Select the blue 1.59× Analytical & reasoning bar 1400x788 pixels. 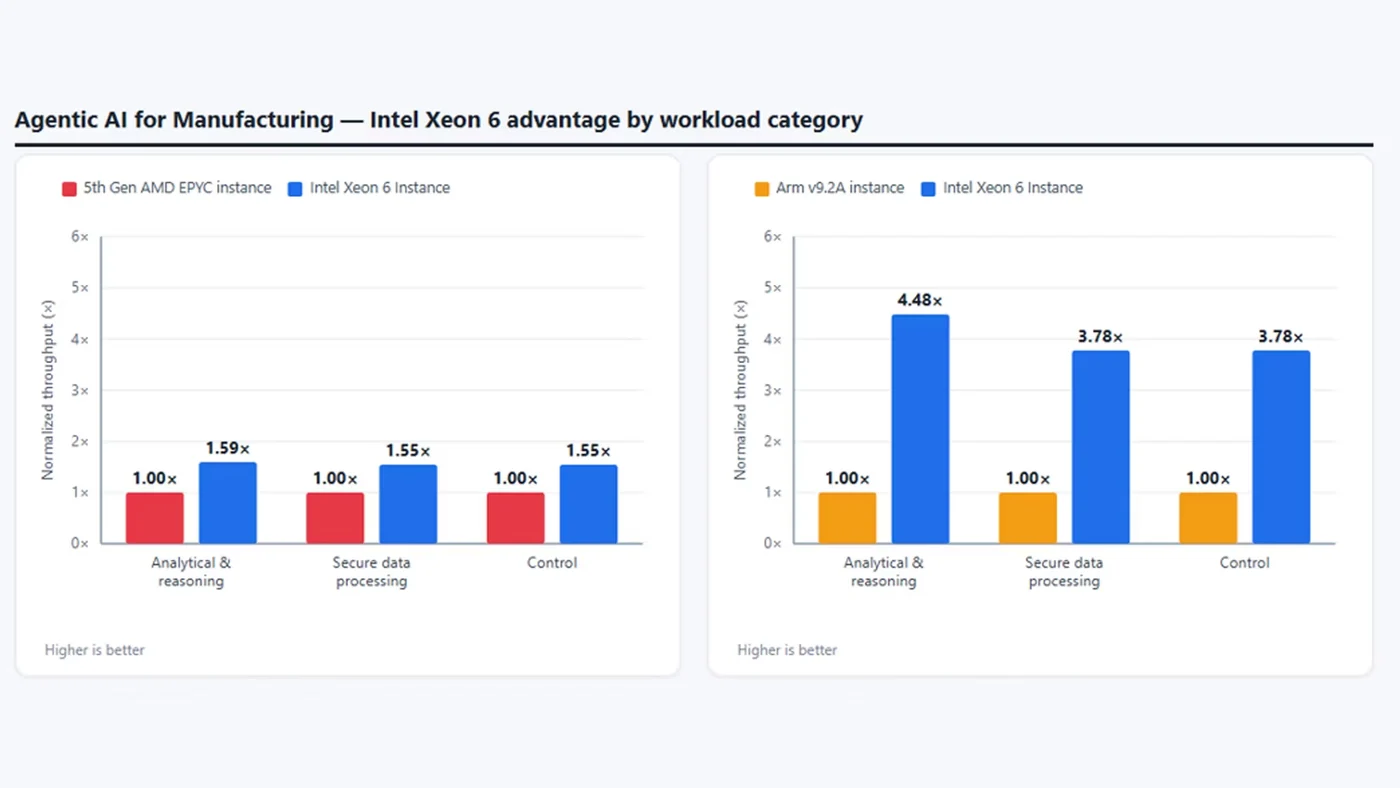pos(228,503)
